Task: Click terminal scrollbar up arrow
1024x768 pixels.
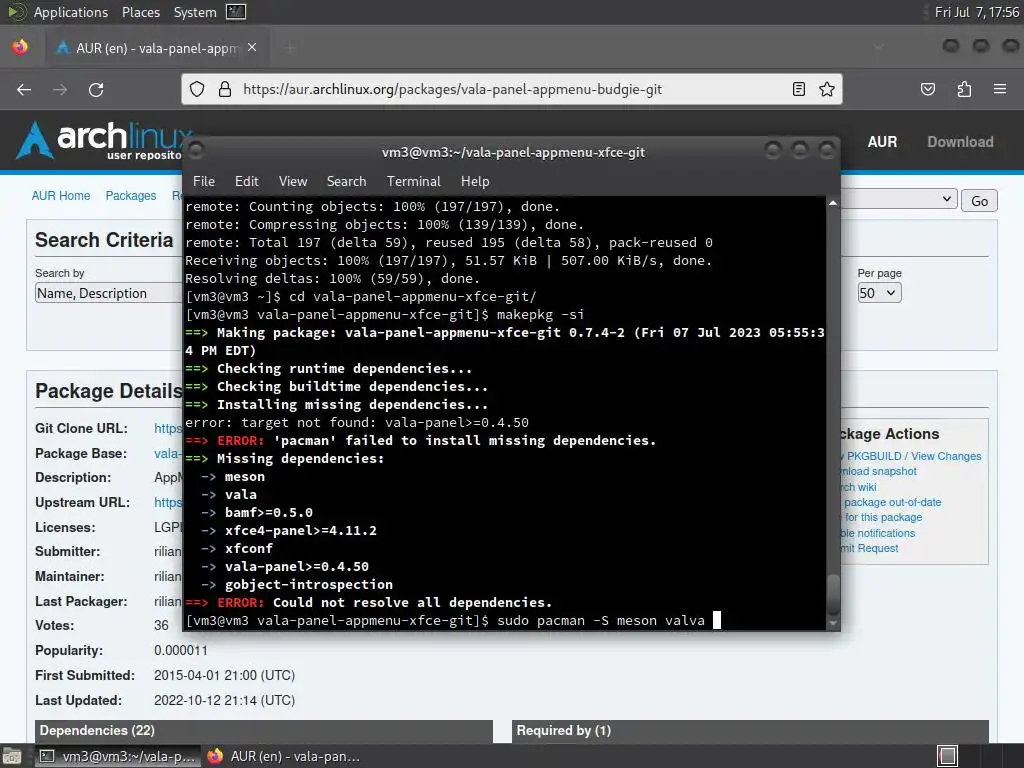Action: [x=833, y=203]
